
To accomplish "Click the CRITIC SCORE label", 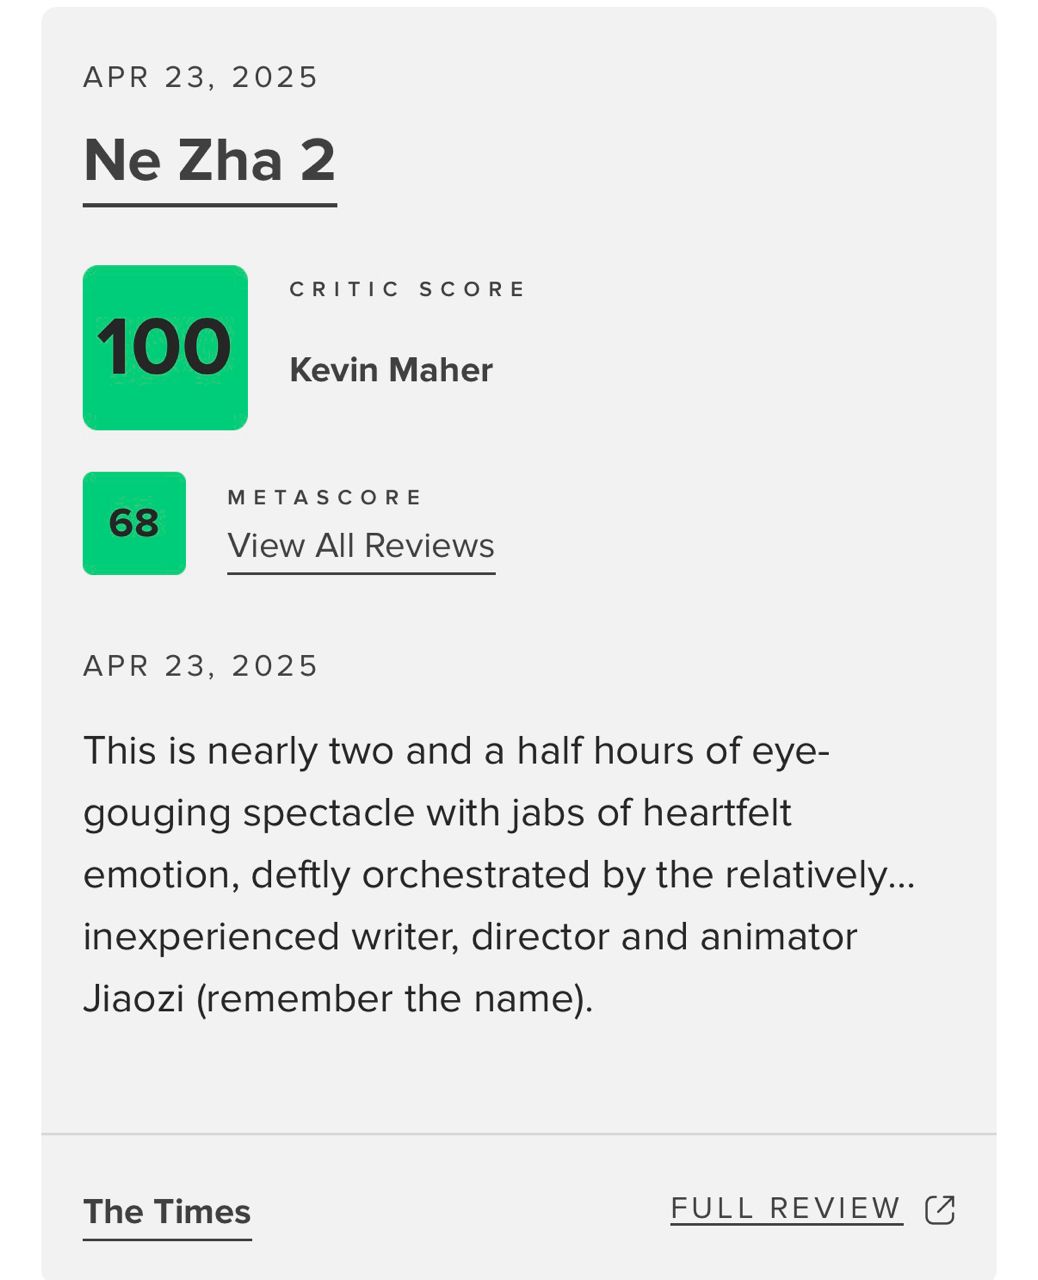I will 407,289.
